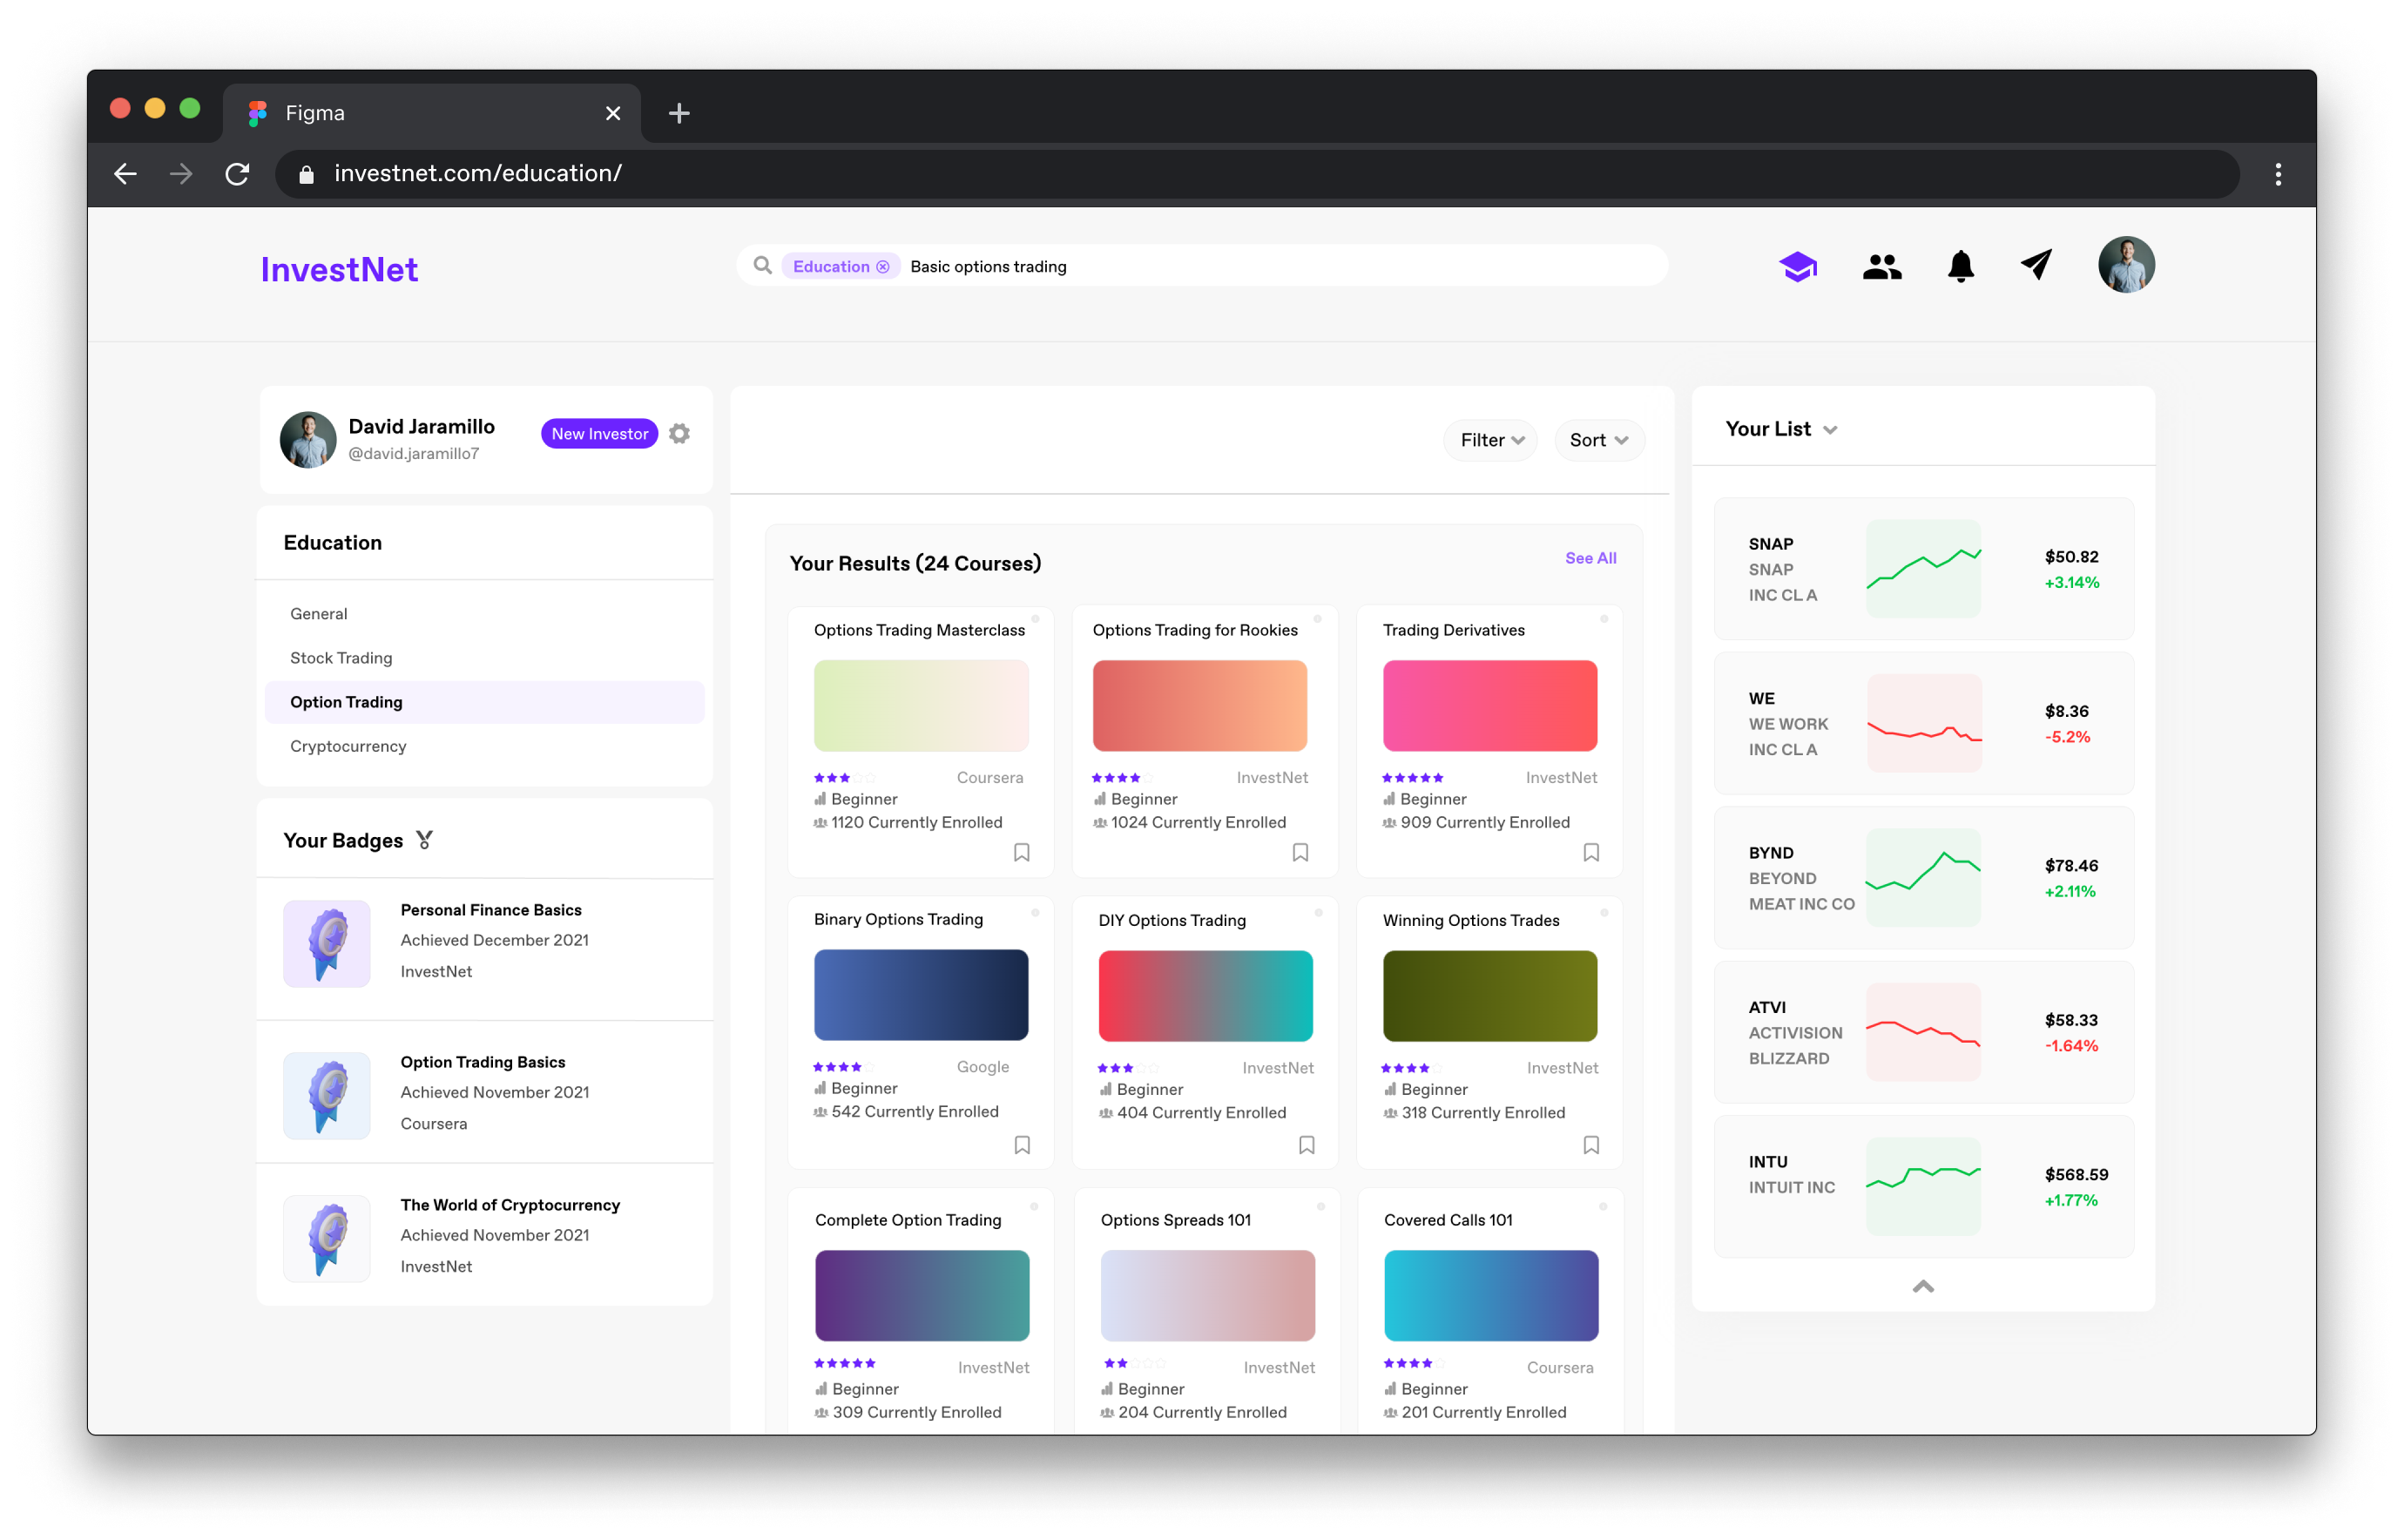Select Cryptocurrency category
Screen dimensions: 2404x1540
(348, 746)
